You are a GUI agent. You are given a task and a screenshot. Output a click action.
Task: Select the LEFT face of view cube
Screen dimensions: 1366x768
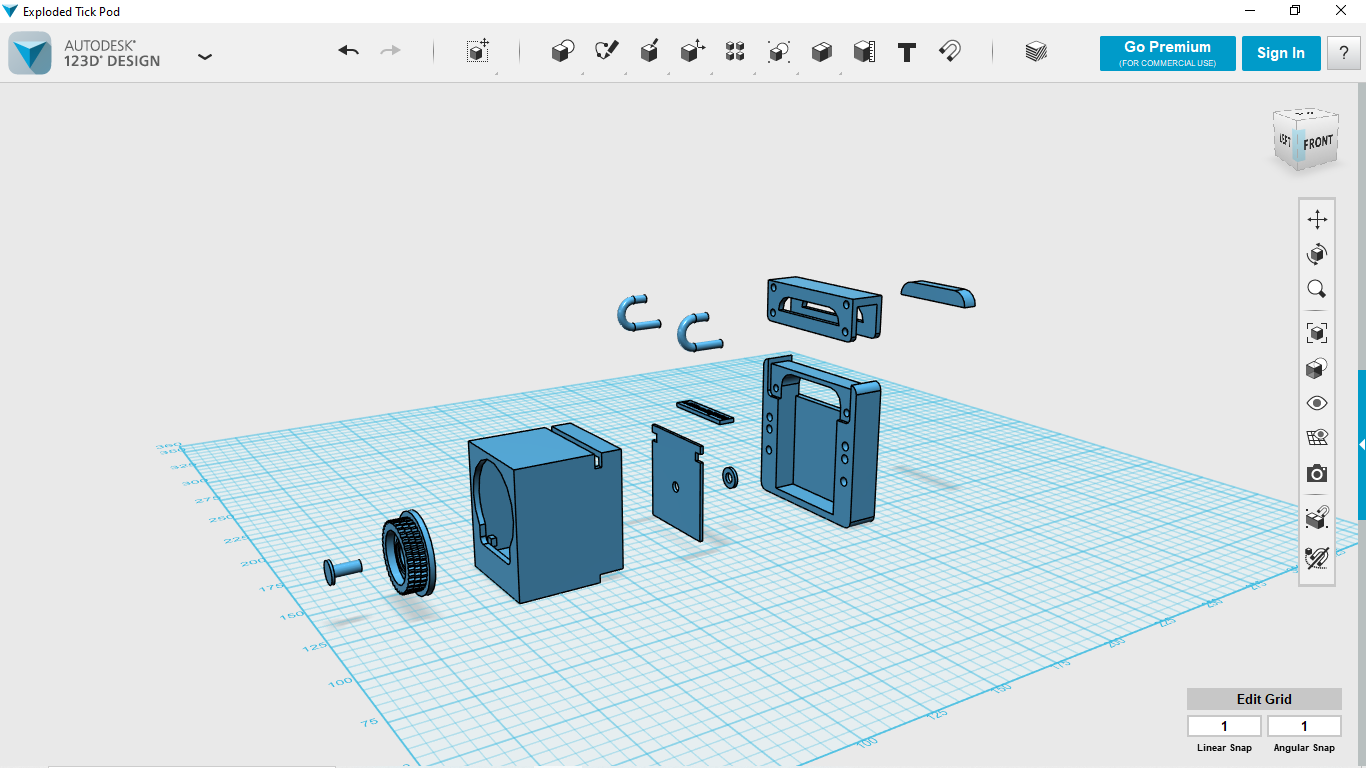(x=1284, y=140)
